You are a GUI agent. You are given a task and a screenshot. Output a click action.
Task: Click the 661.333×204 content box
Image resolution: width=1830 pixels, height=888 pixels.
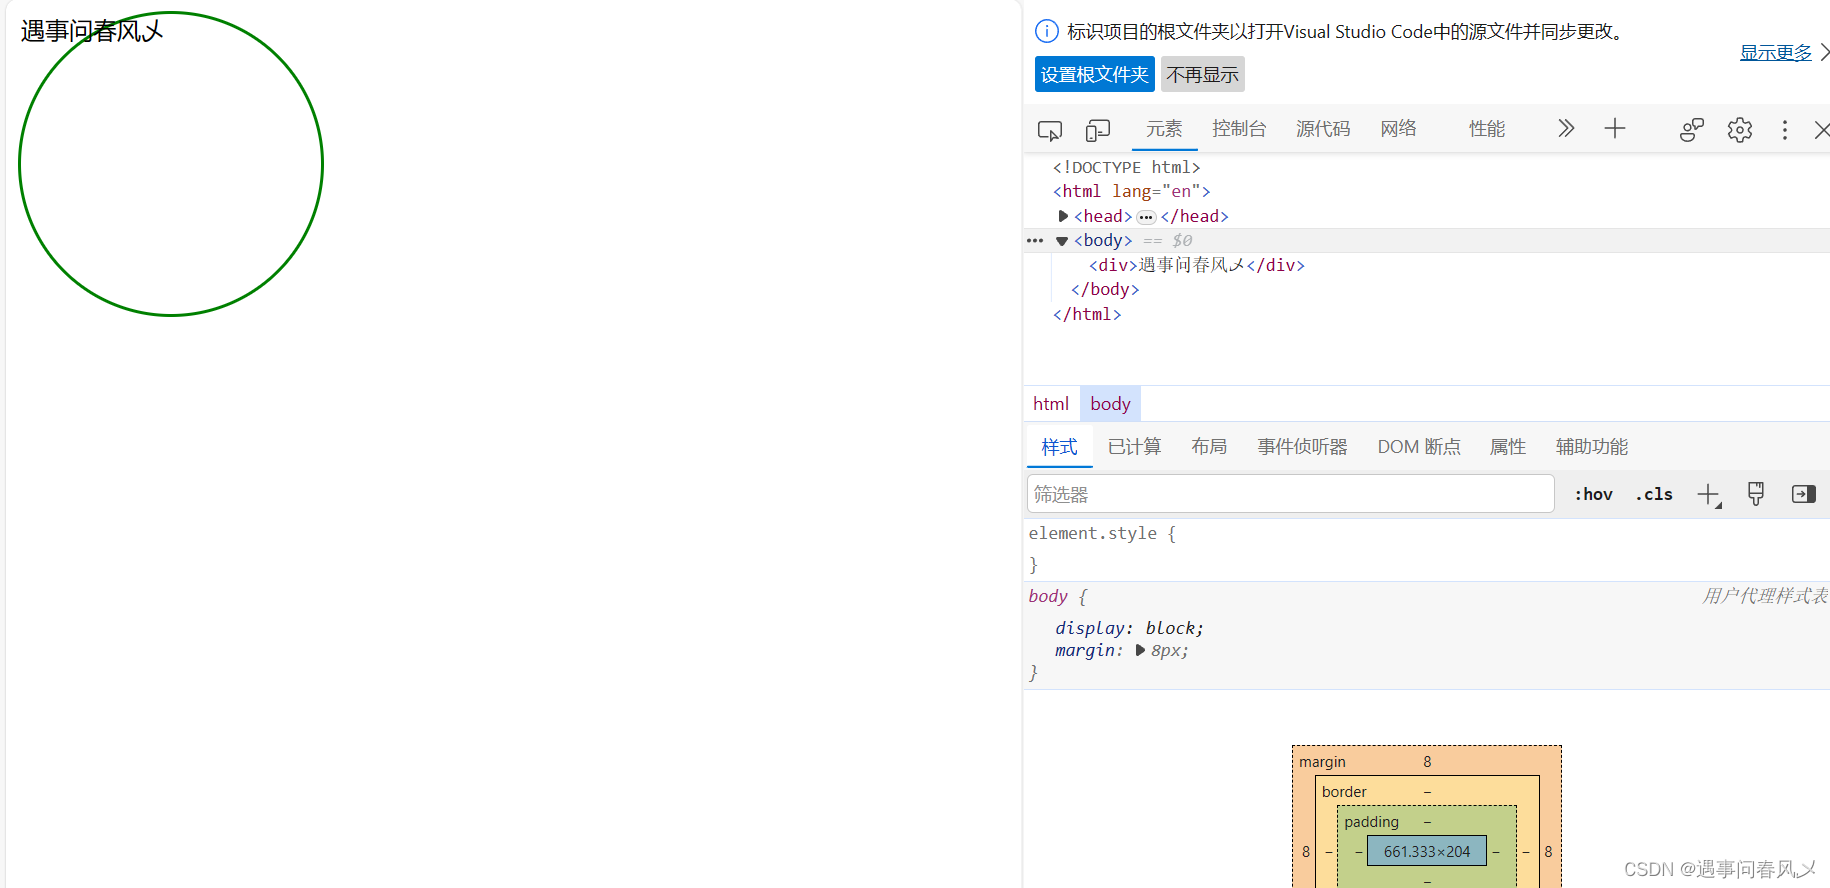click(1427, 852)
